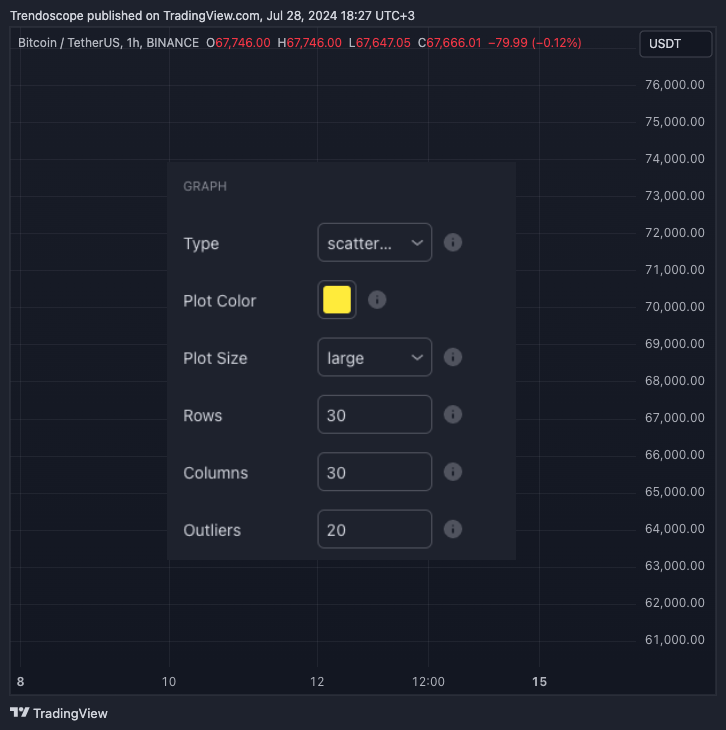Click the info icon beside Rows
Screen dimensions: 726x730
pos(453,415)
